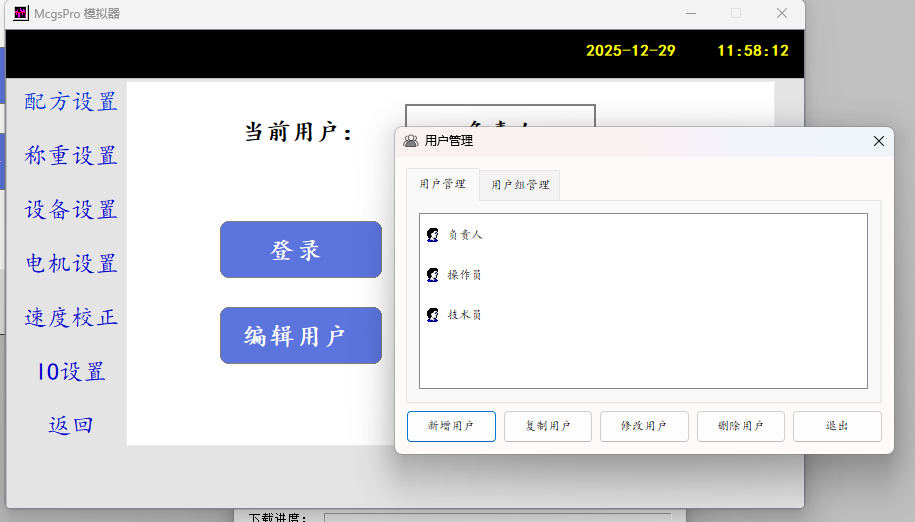Click the McgsPro app icon in title bar
The width and height of the screenshot is (915, 522).
tap(21, 13)
